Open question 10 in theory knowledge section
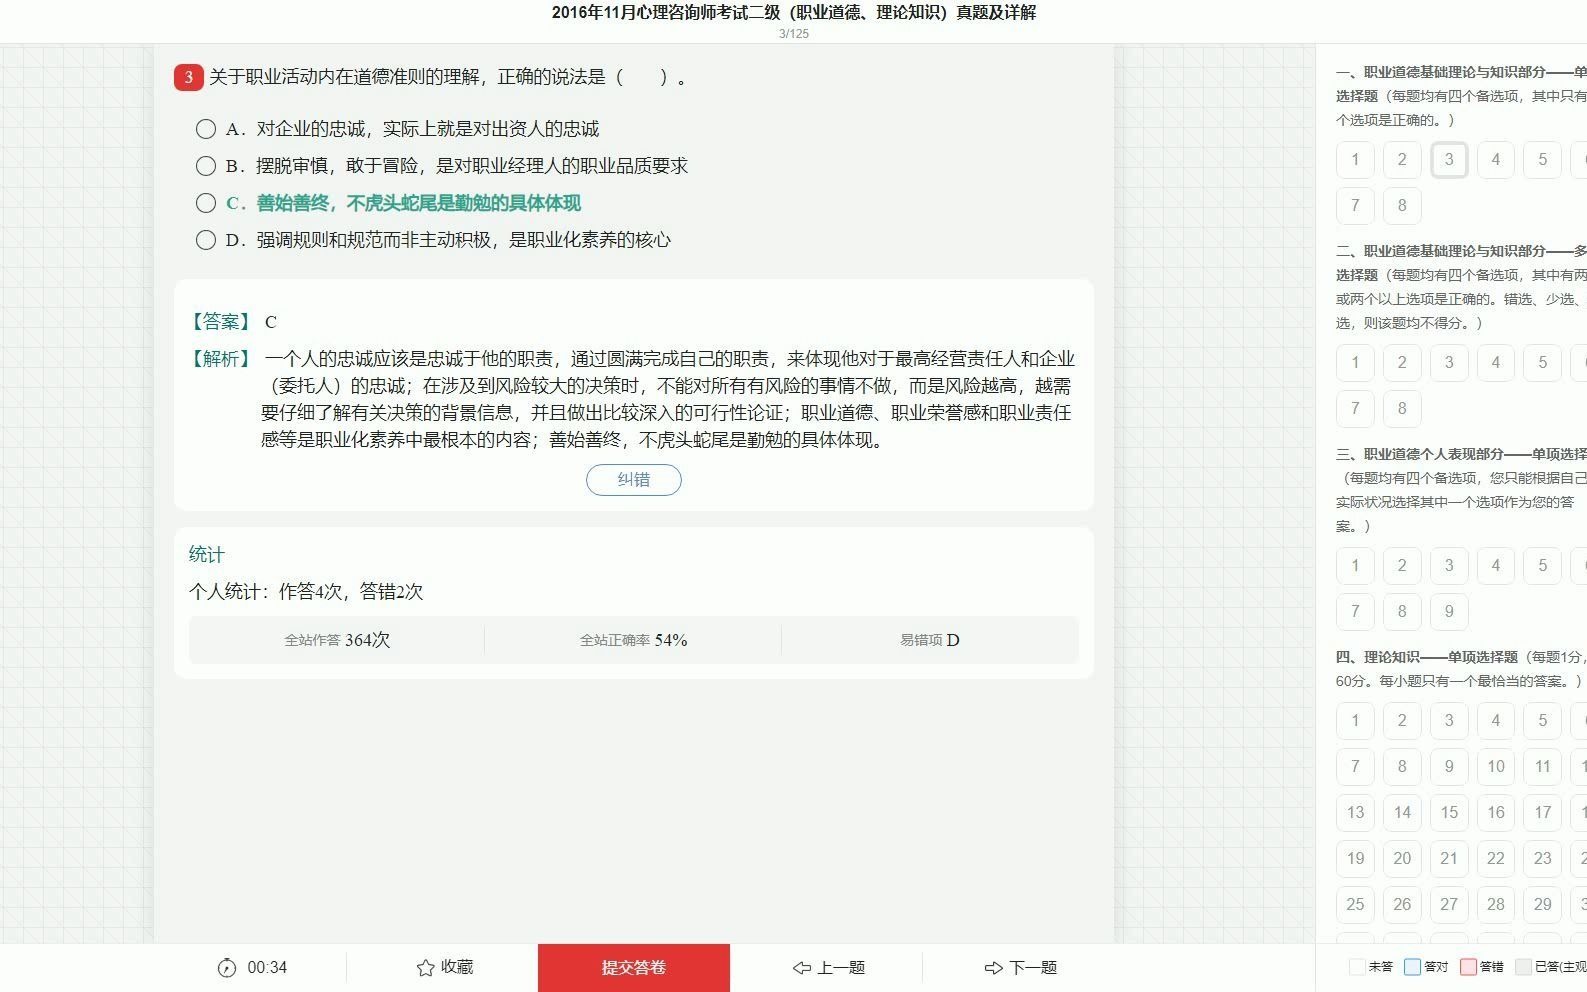This screenshot has height=992, width=1587. tap(1496, 766)
